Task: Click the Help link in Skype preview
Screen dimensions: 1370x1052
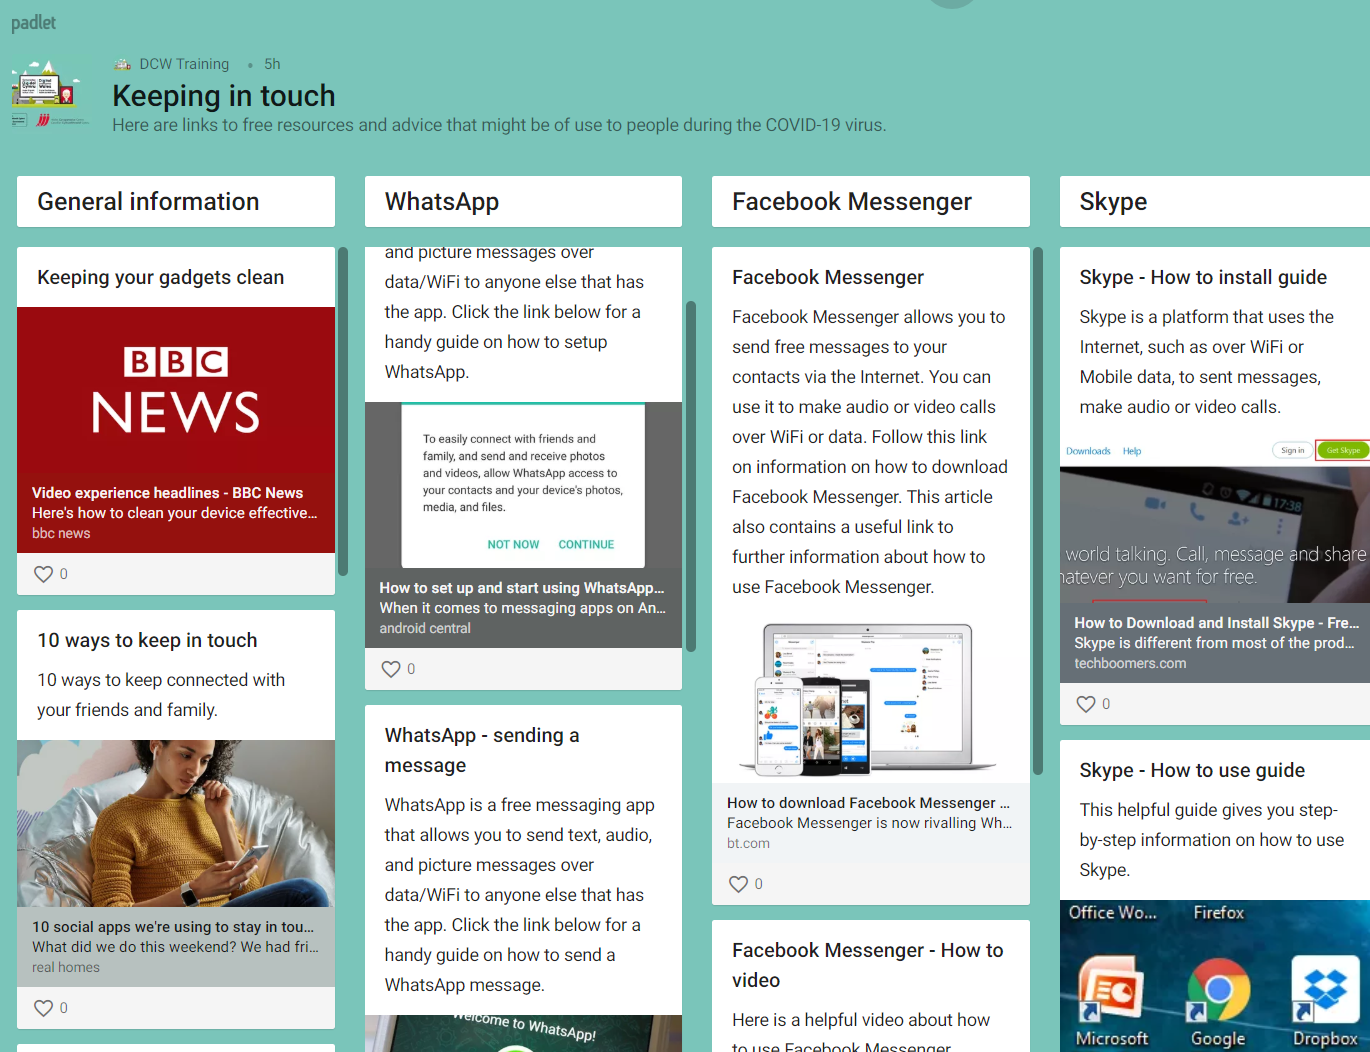Action: coord(1132,451)
